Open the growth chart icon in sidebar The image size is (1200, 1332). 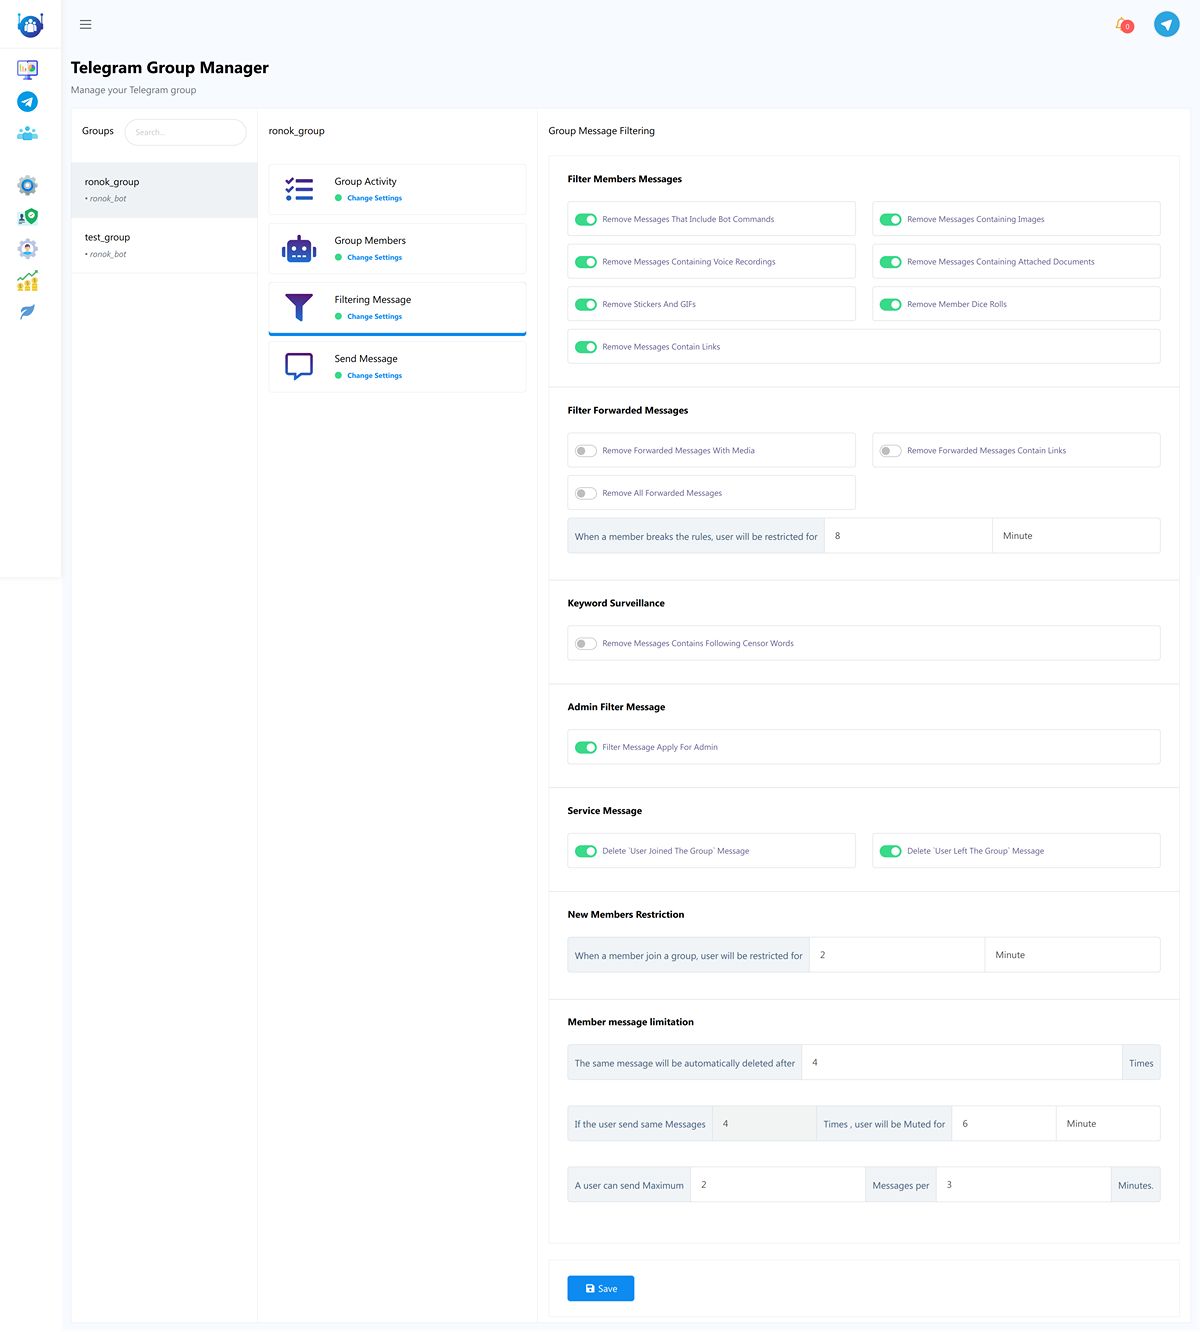click(x=28, y=281)
